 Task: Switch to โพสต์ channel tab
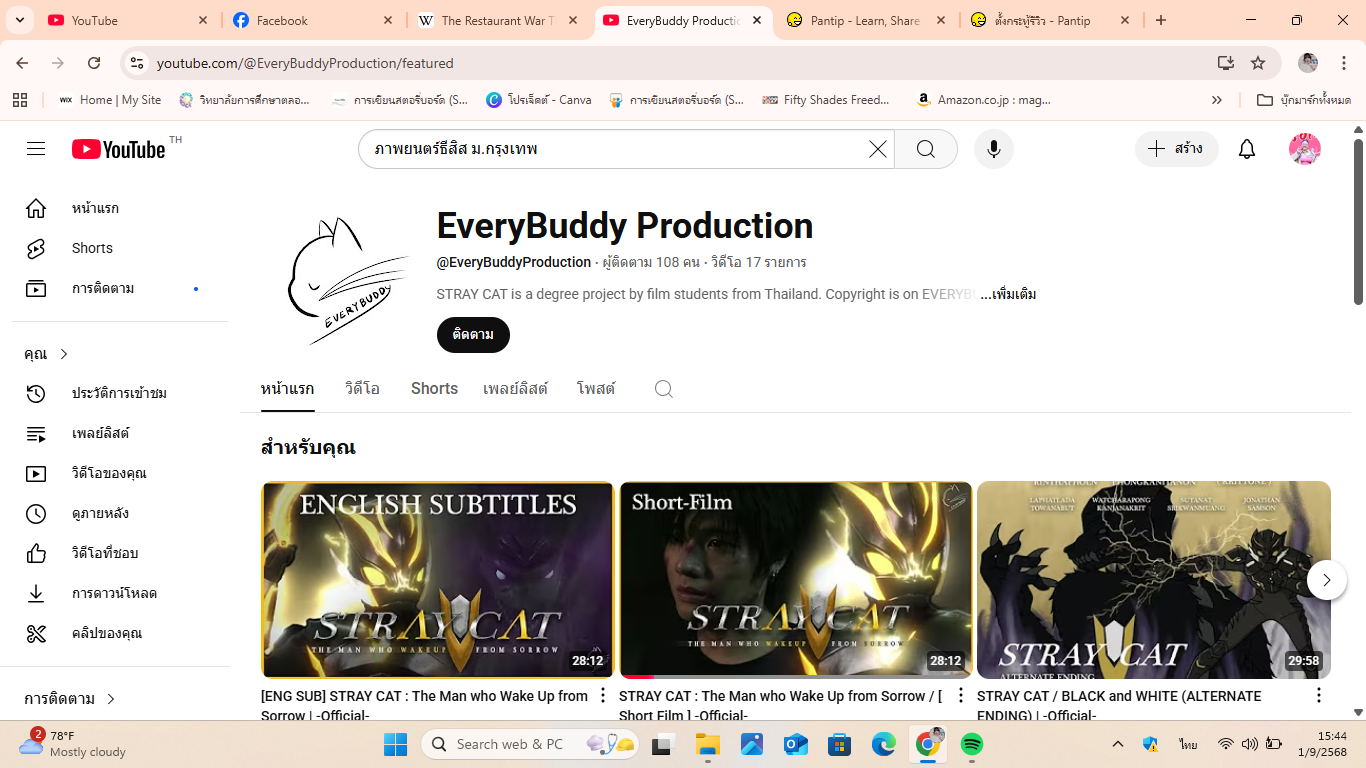point(596,389)
